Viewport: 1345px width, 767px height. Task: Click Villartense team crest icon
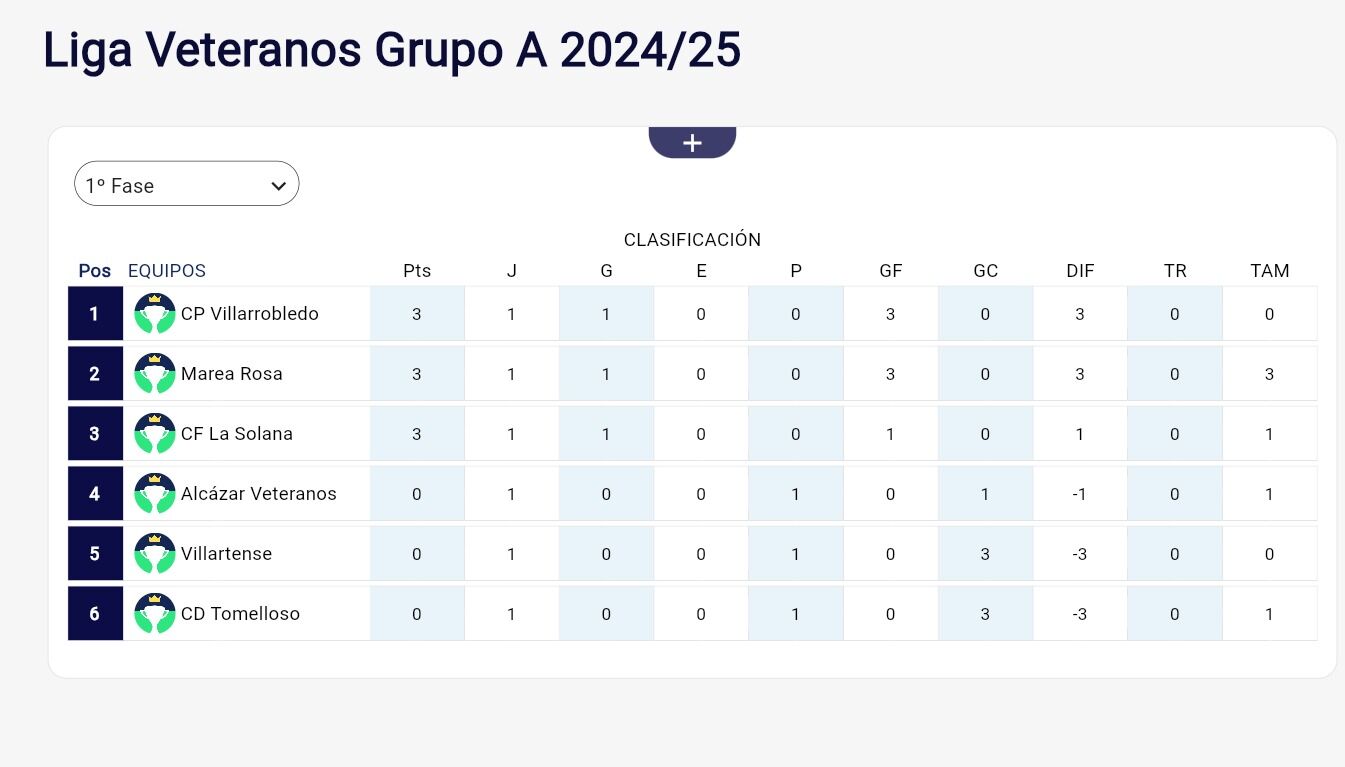point(154,554)
